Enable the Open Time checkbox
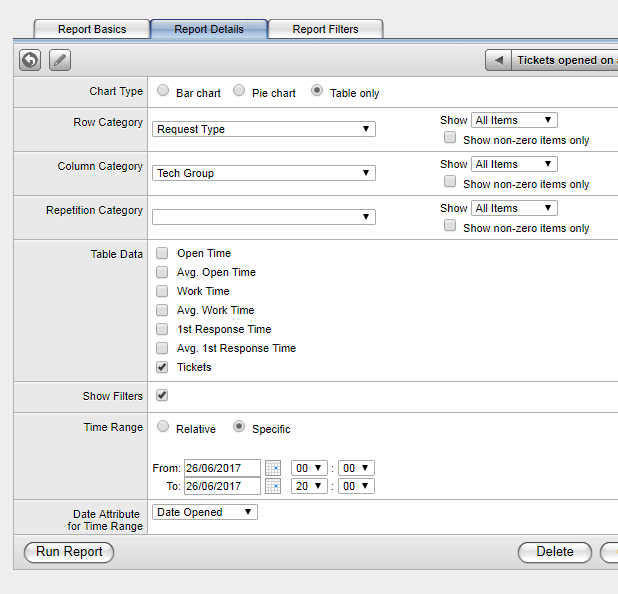Screen dimensions: 618x594 tap(162, 253)
